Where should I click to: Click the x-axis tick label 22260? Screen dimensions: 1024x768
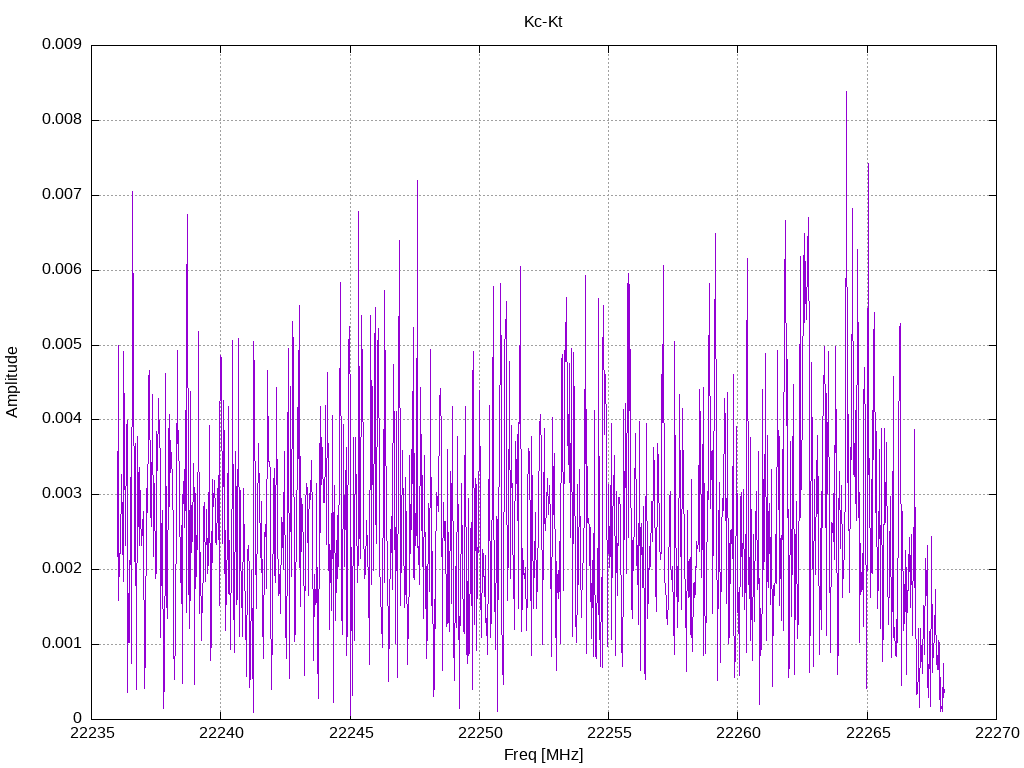pyautogui.click(x=739, y=733)
